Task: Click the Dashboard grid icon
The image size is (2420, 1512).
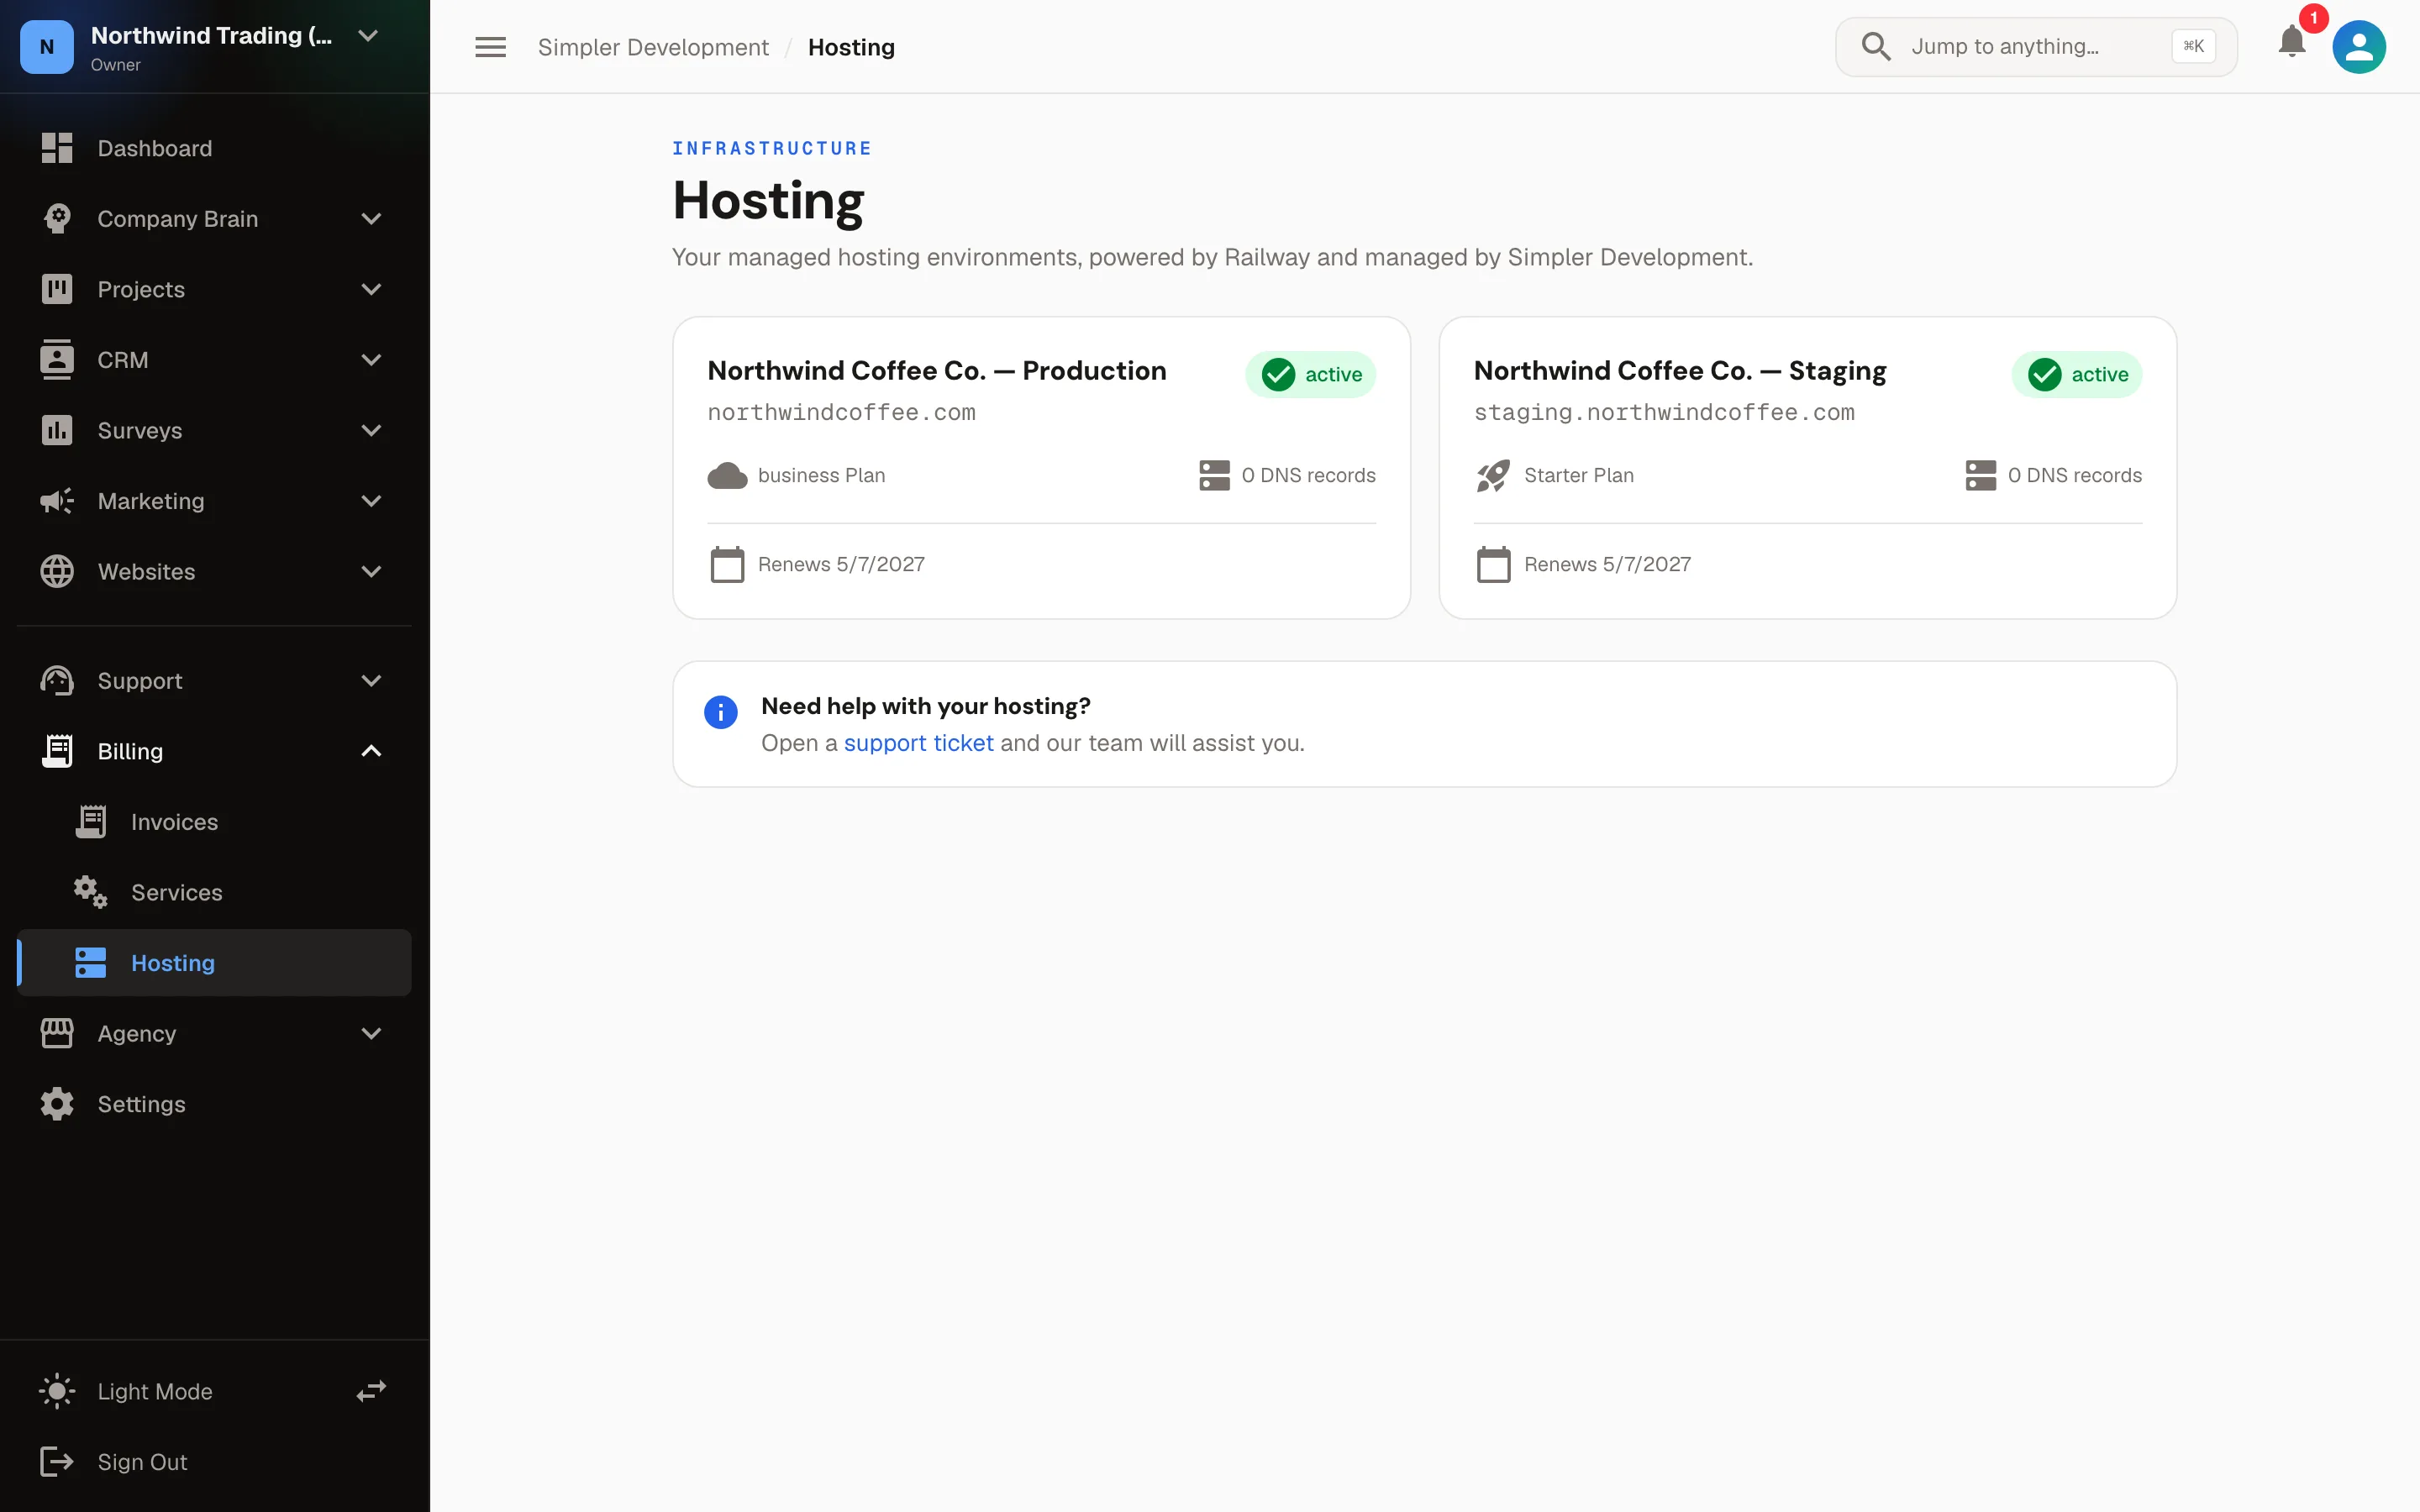Action: click(57, 148)
